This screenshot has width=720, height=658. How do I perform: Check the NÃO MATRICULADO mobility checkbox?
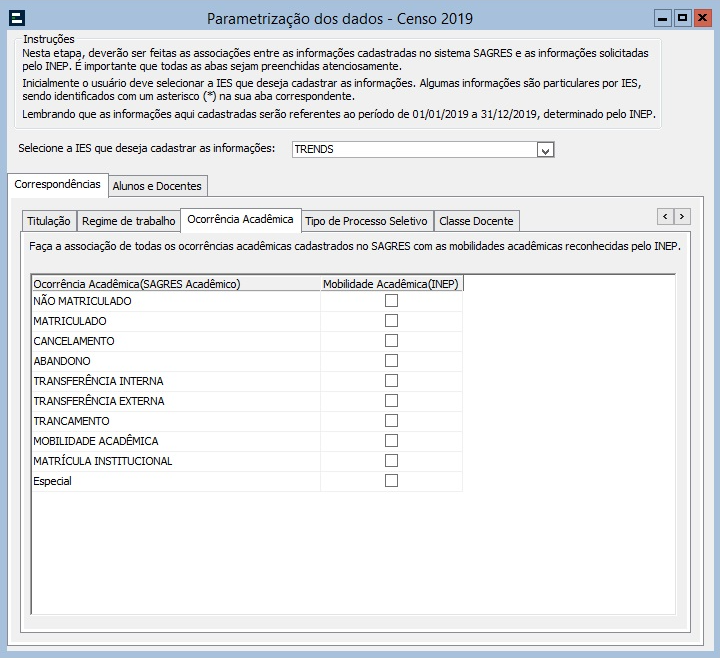click(x=391, y=301)
